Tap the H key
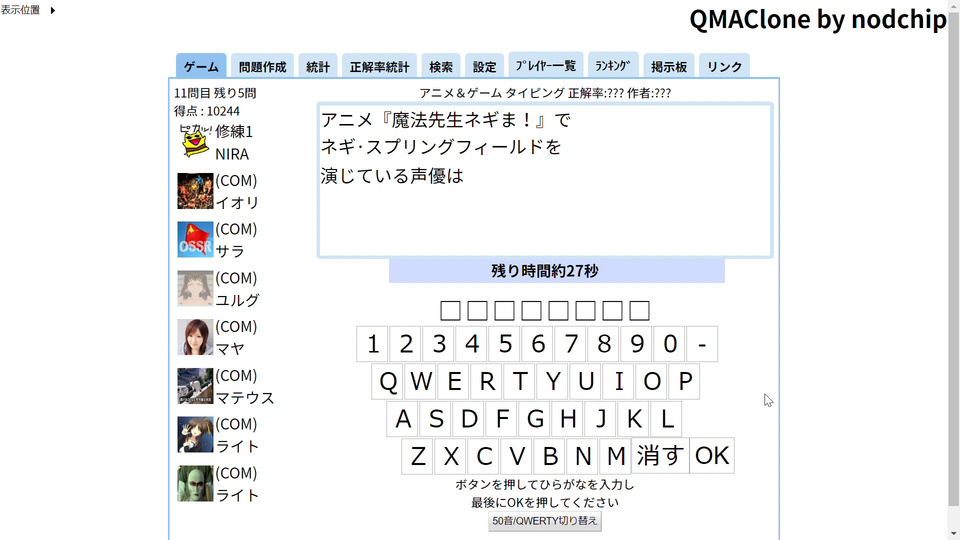 568,419
